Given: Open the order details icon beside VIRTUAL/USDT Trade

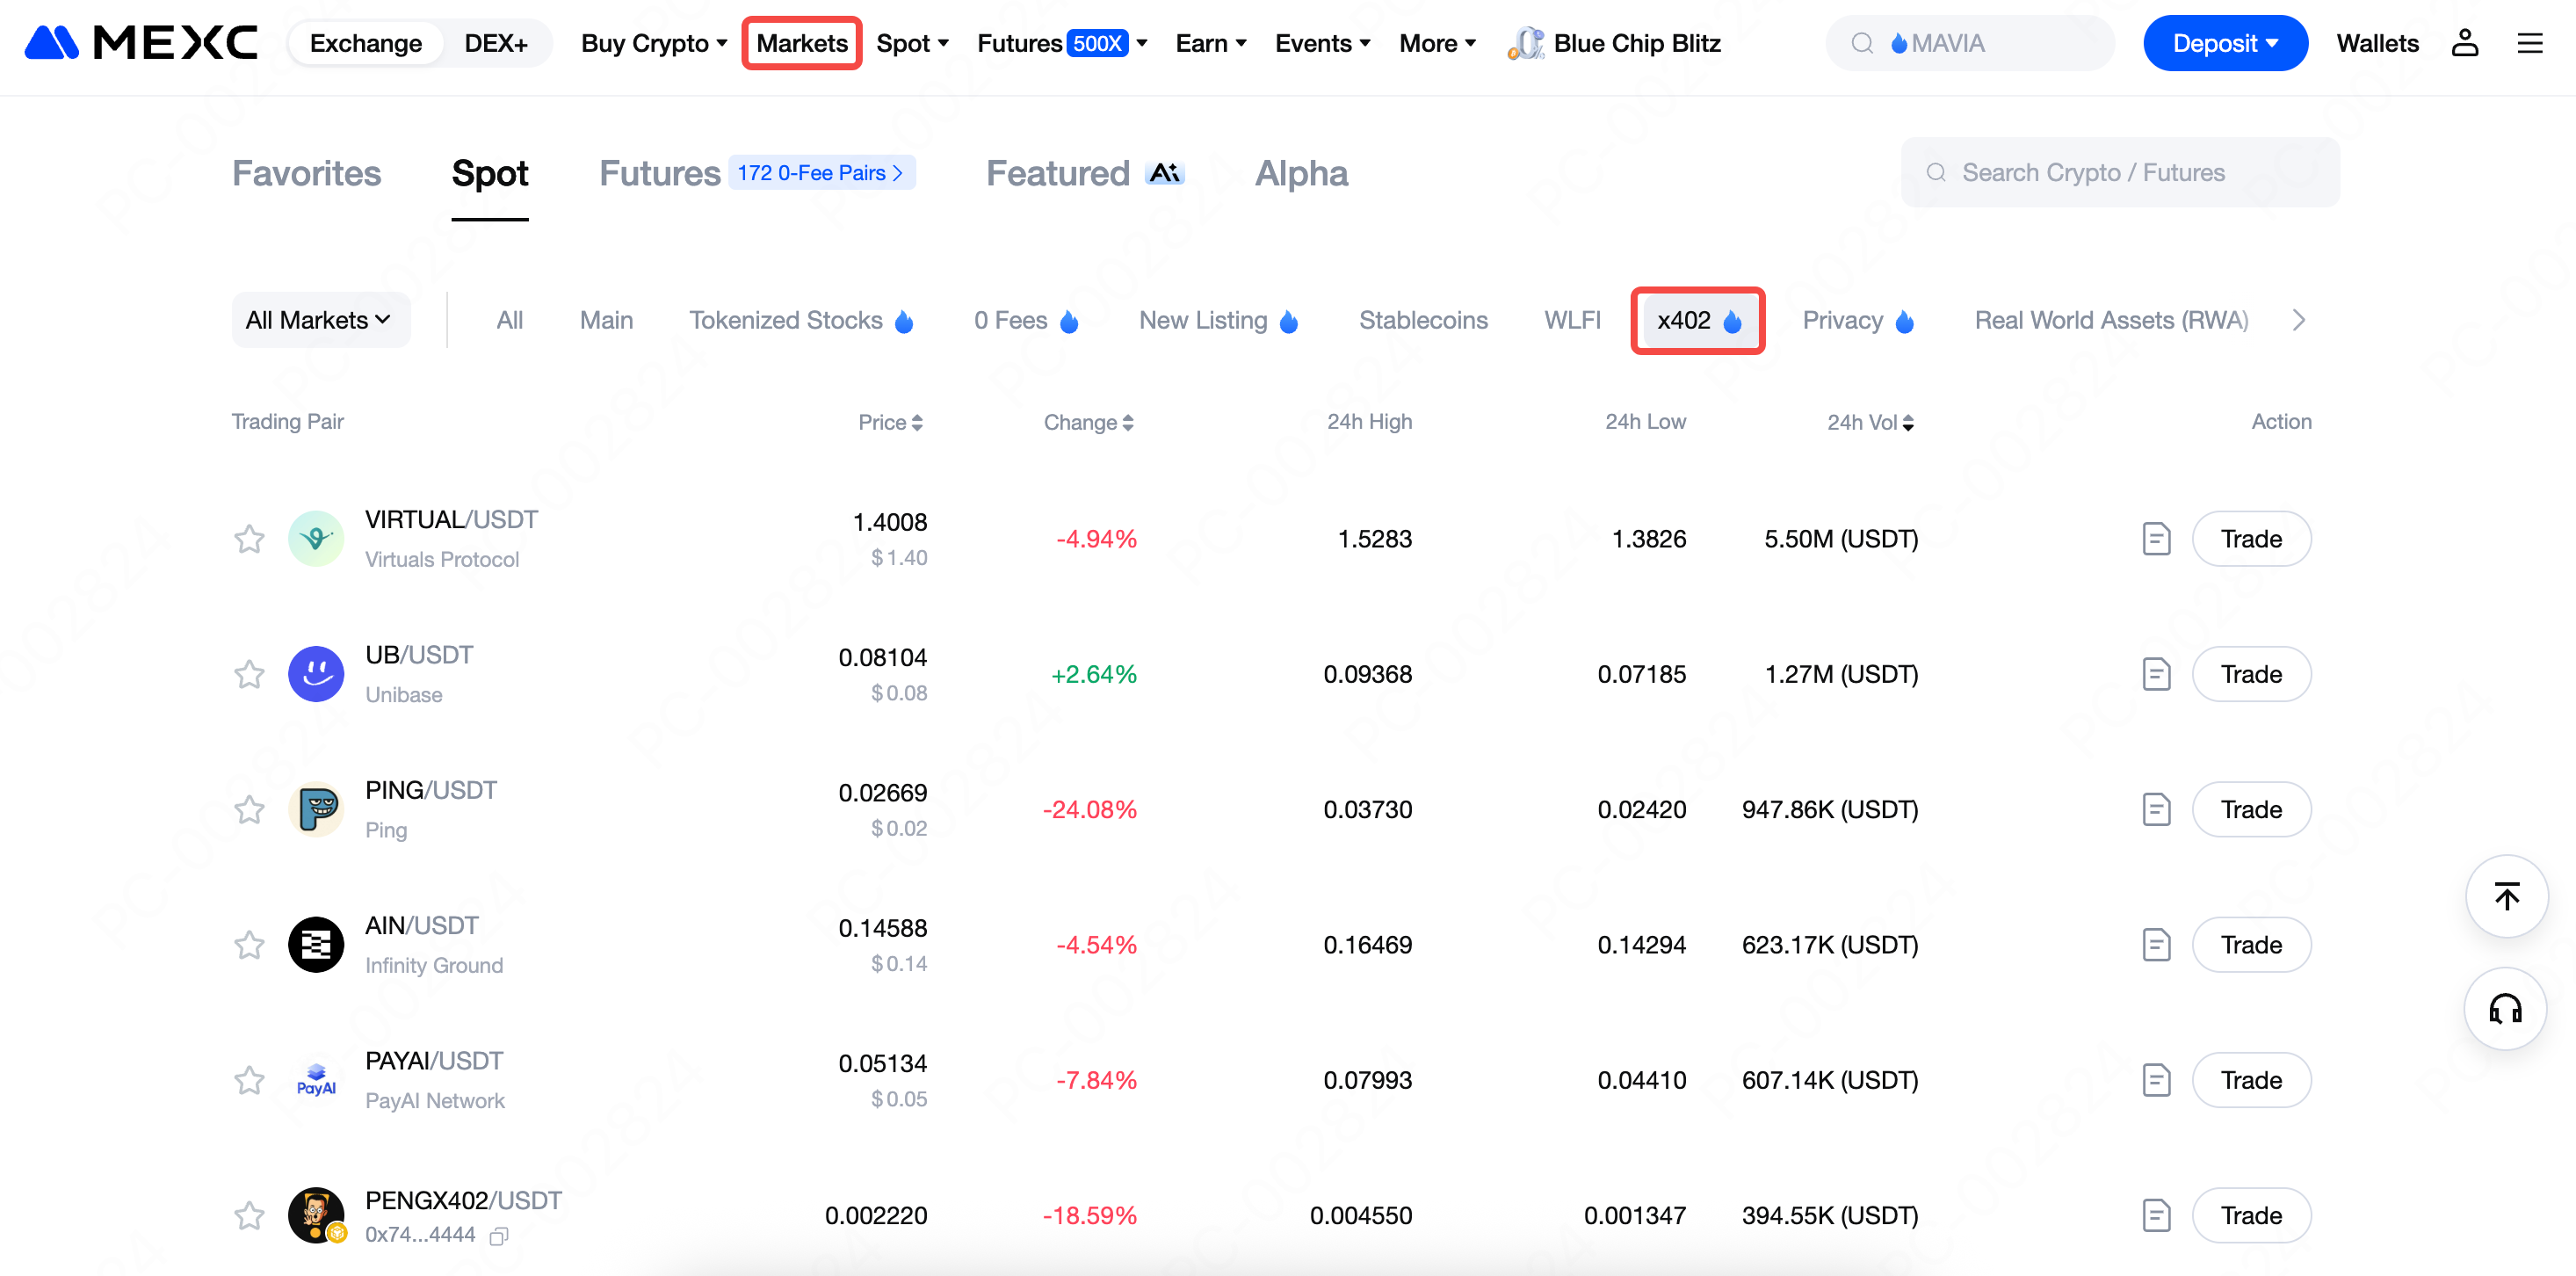Looking at the screenshot, I should (x=2157, y=538).
